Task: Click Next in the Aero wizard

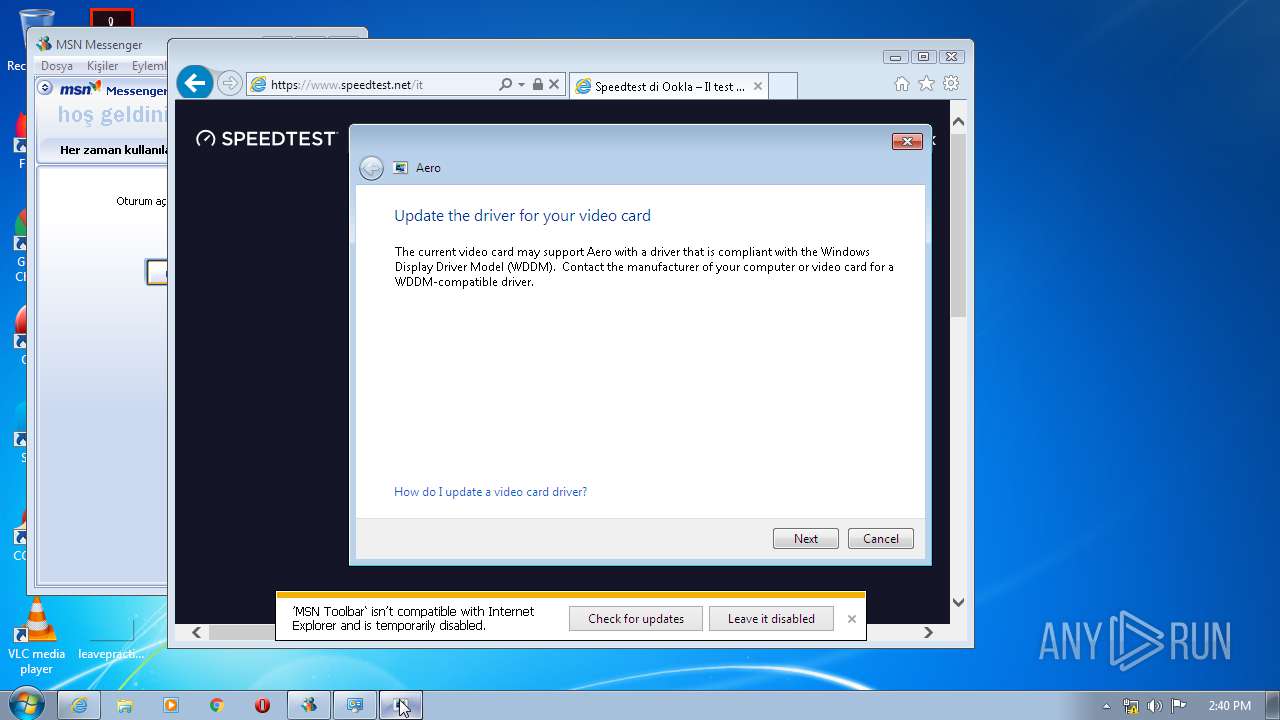Action: [806, 539]
